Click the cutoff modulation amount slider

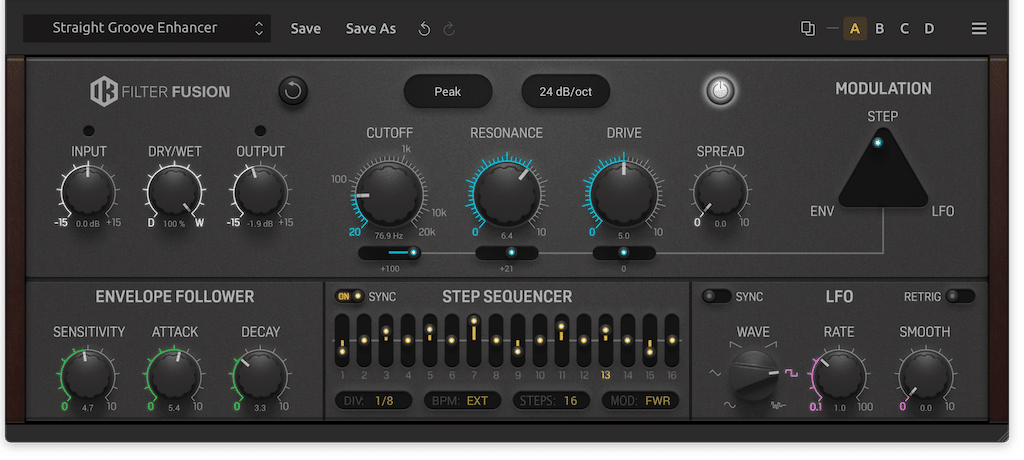390,253
